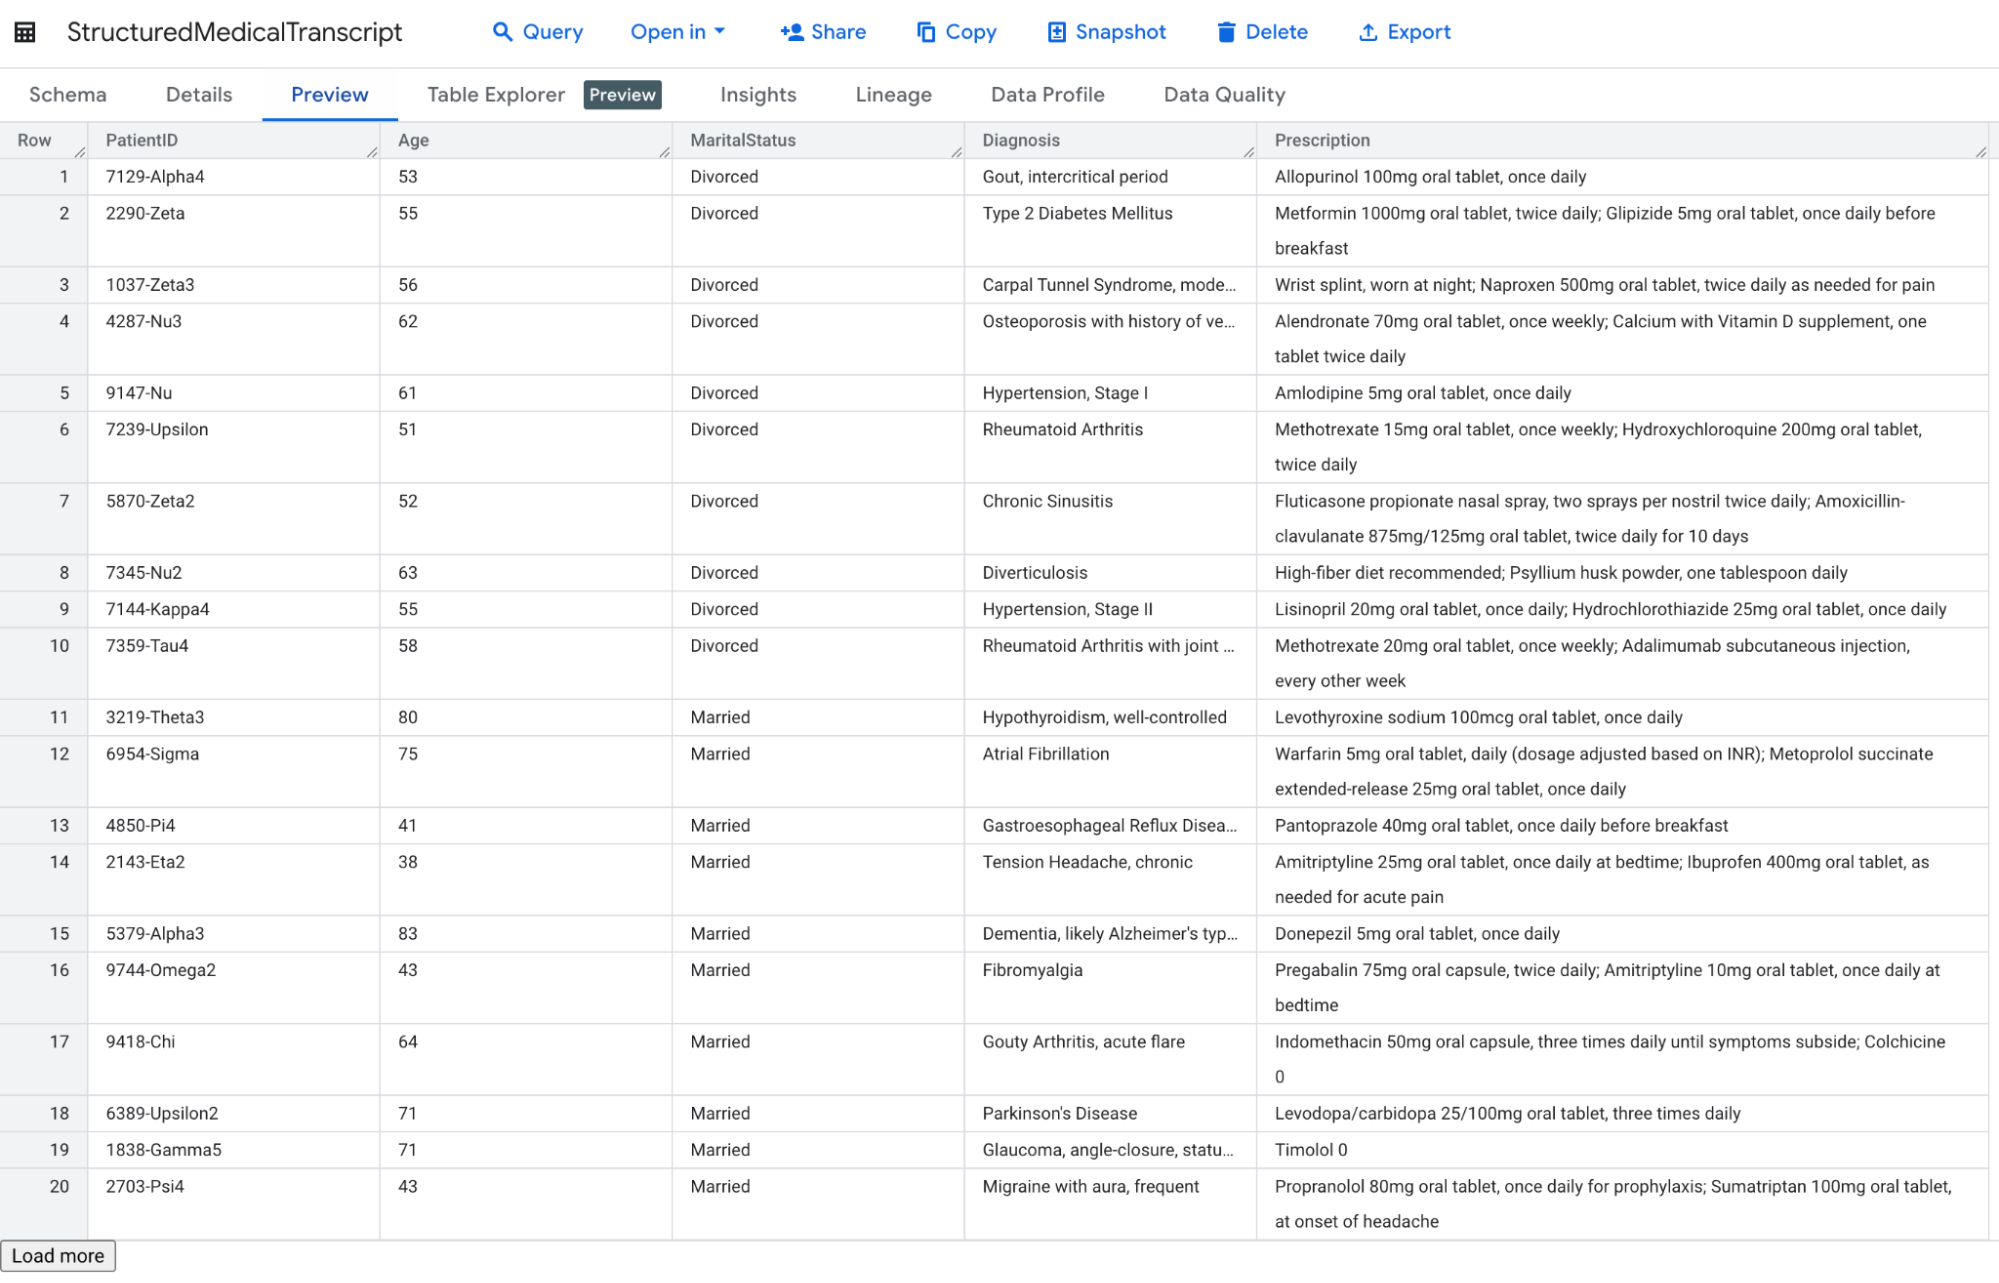Click the MaritalStatus column header
This screenshot has width=1999, height=1283.
[818, 141]
